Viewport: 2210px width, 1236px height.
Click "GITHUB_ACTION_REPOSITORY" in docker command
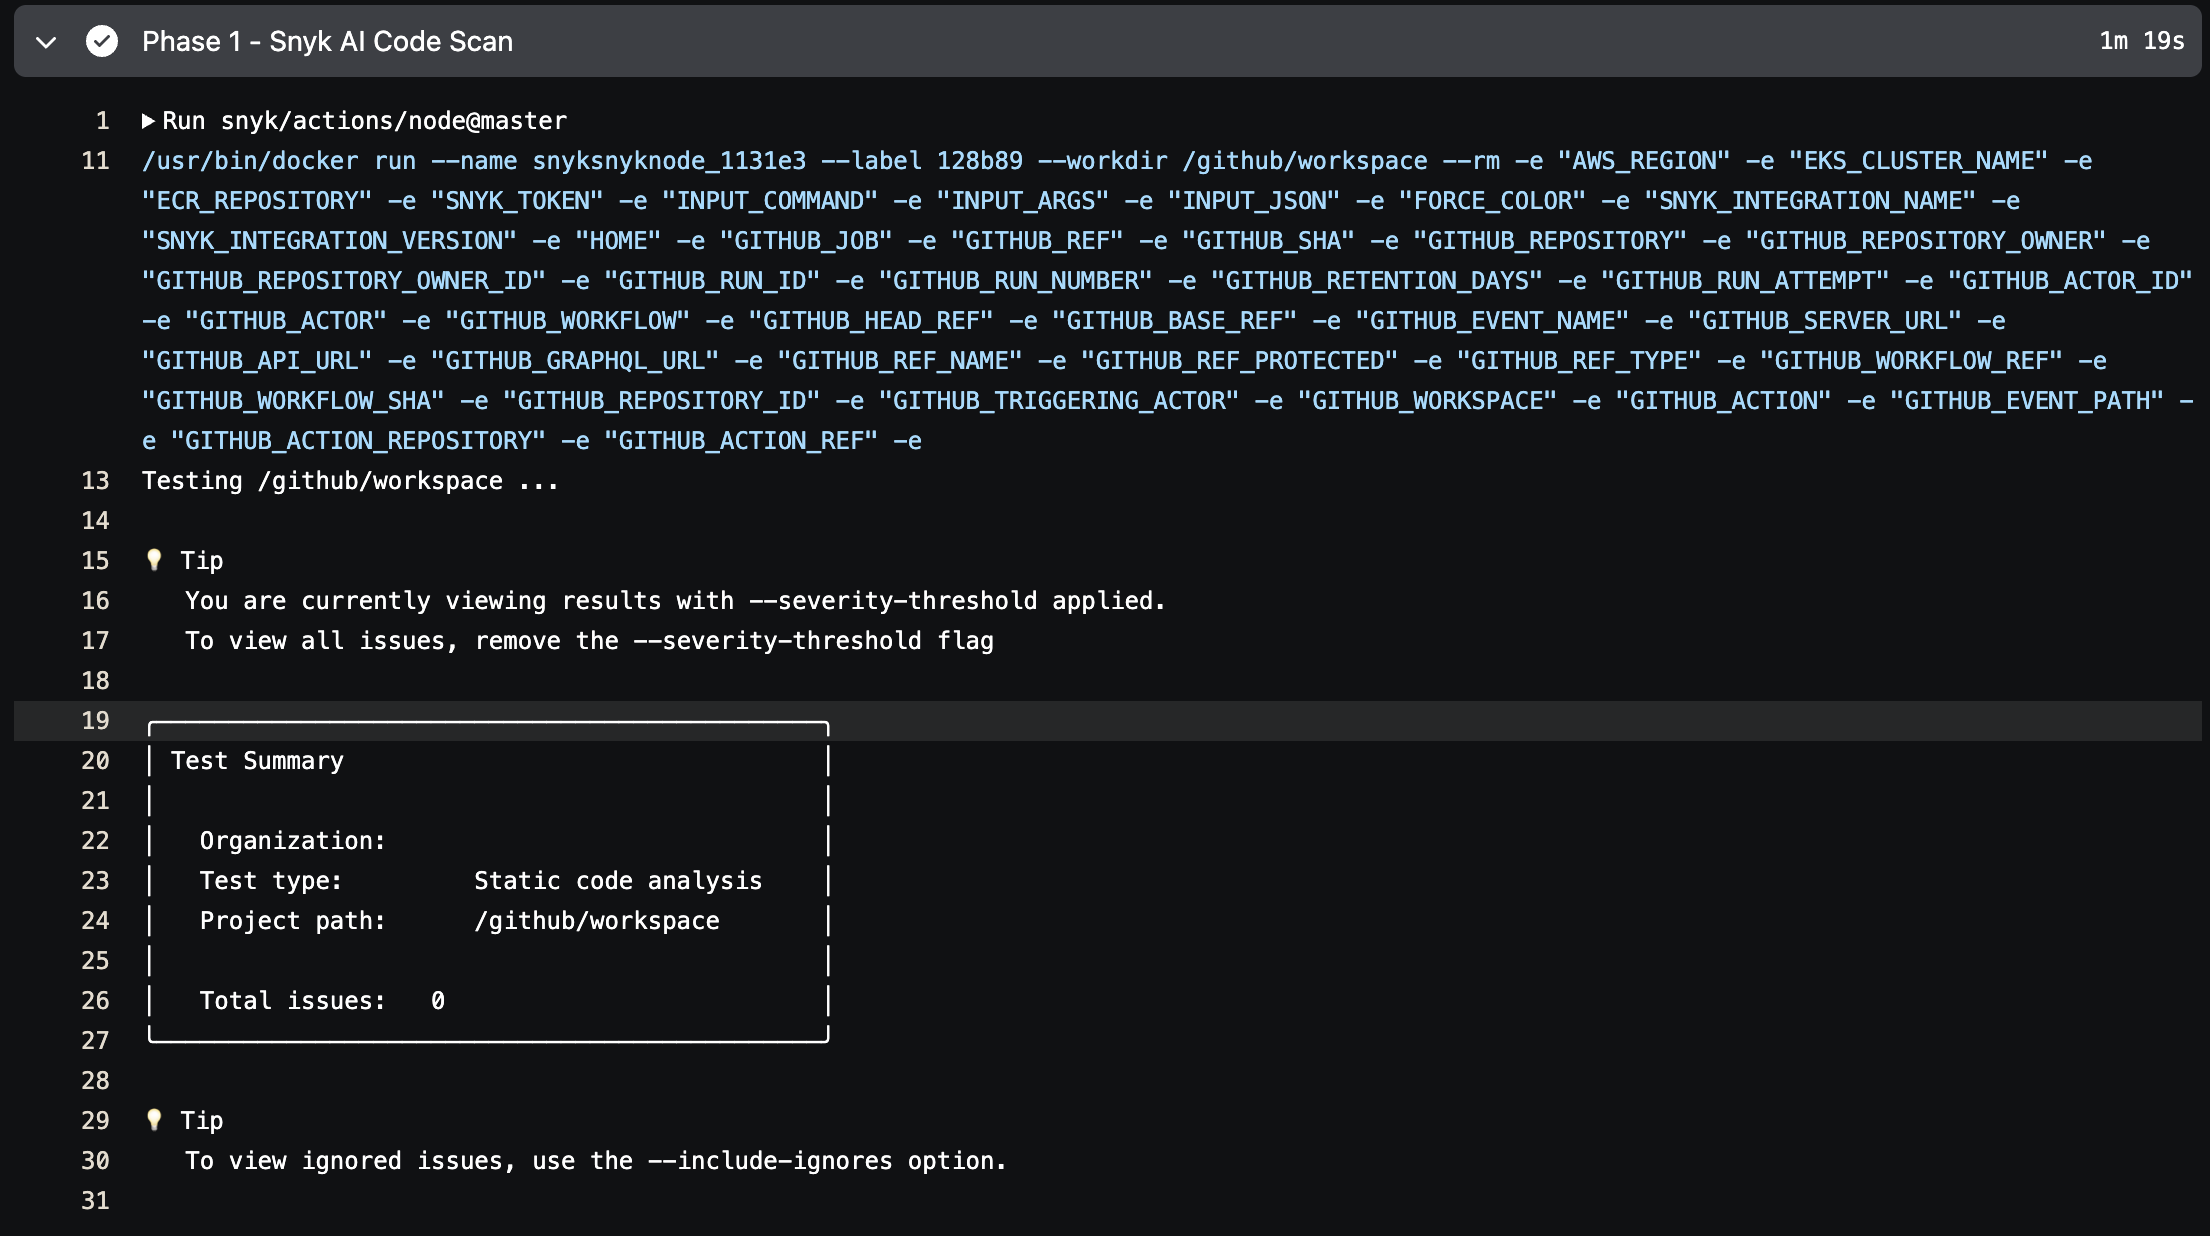click(358, 441)
